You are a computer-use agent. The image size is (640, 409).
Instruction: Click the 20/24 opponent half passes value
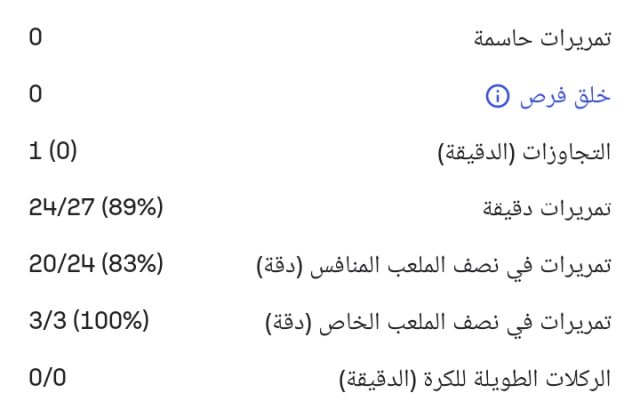click(64, 267)
